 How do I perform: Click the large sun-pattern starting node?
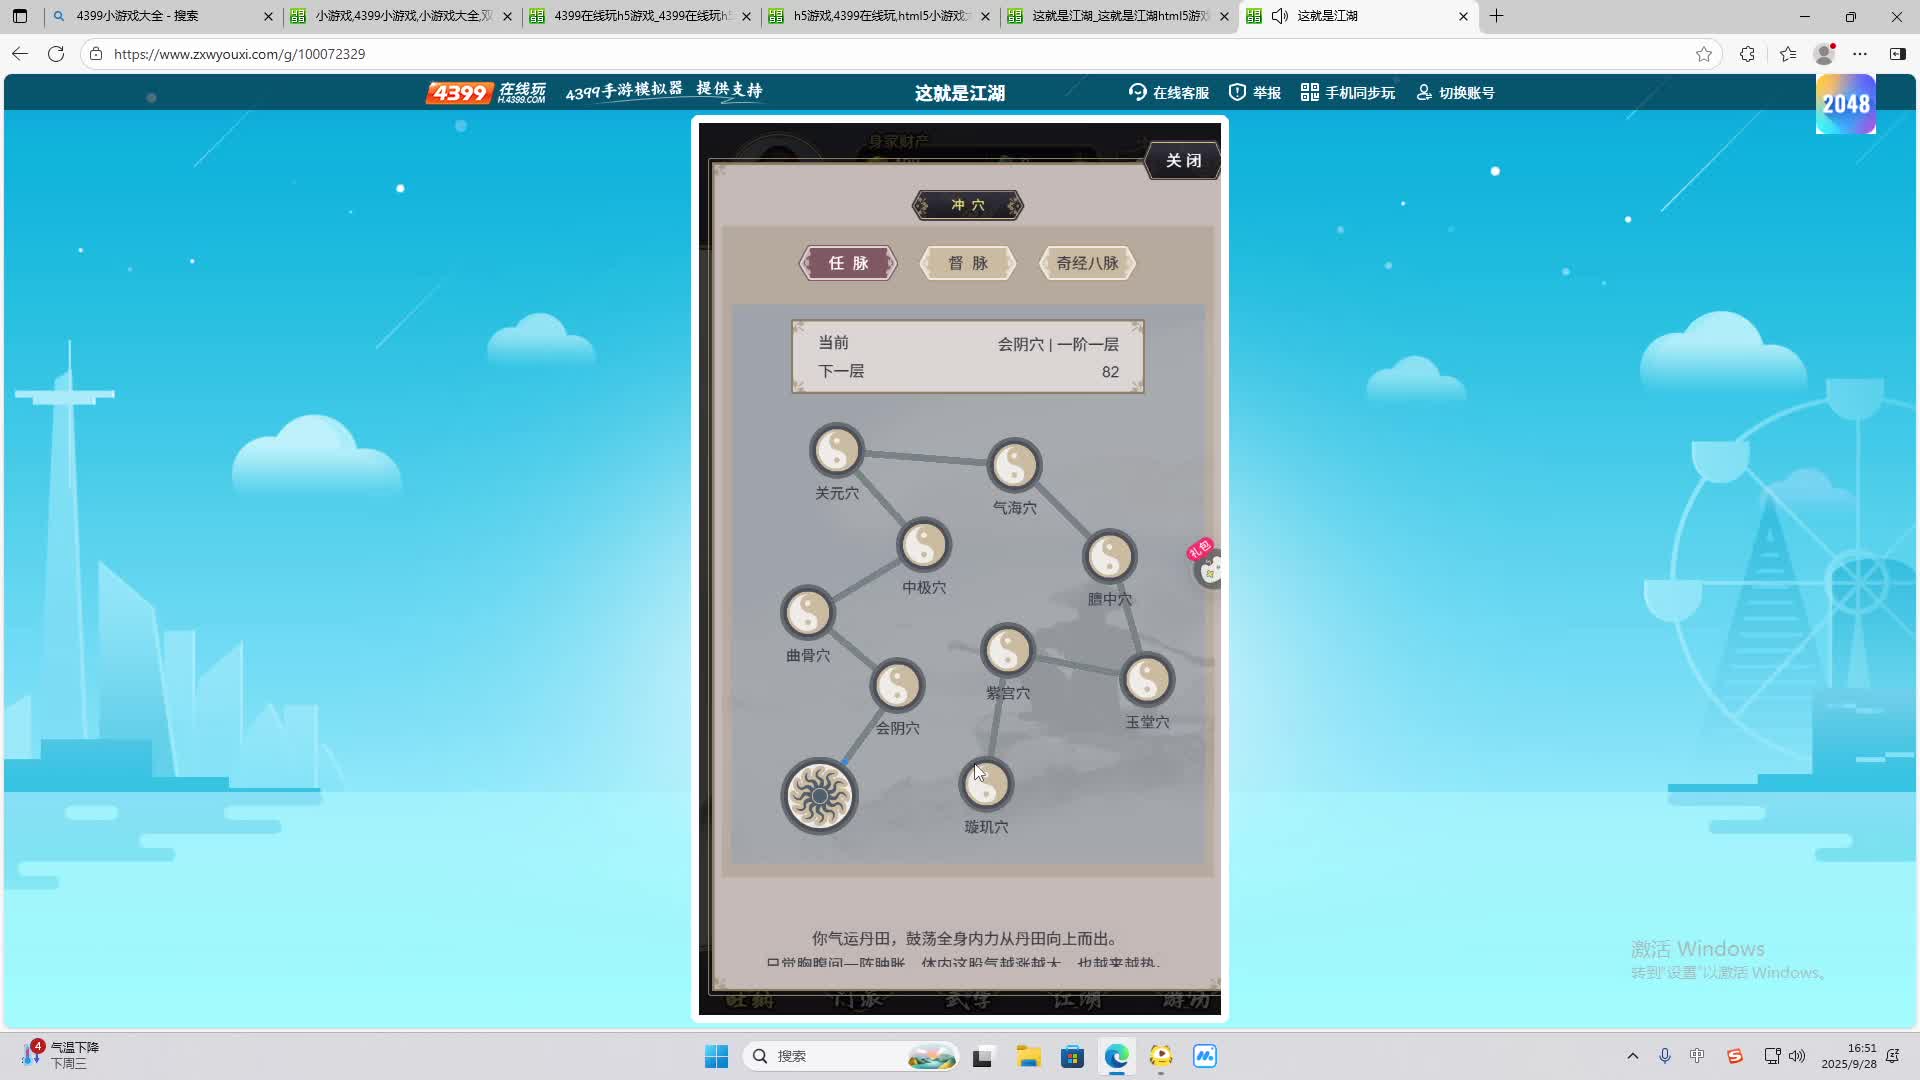[819, 796]
